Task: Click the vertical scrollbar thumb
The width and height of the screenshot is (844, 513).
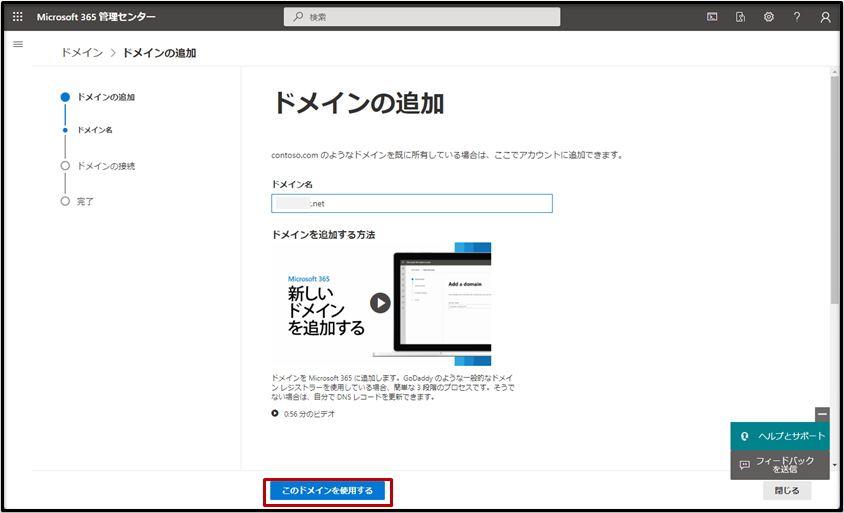Action: point(834,189)
